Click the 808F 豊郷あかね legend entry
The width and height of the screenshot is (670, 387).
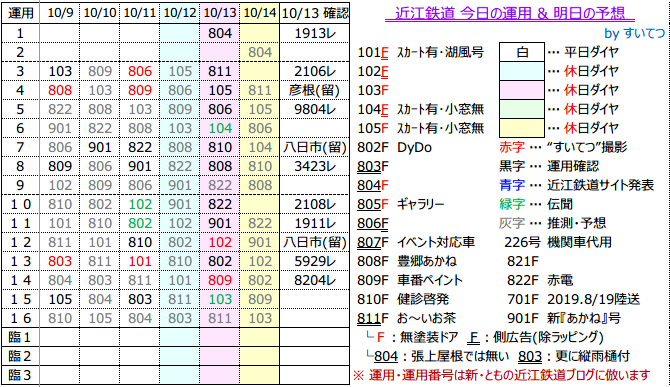pos(406,261)
